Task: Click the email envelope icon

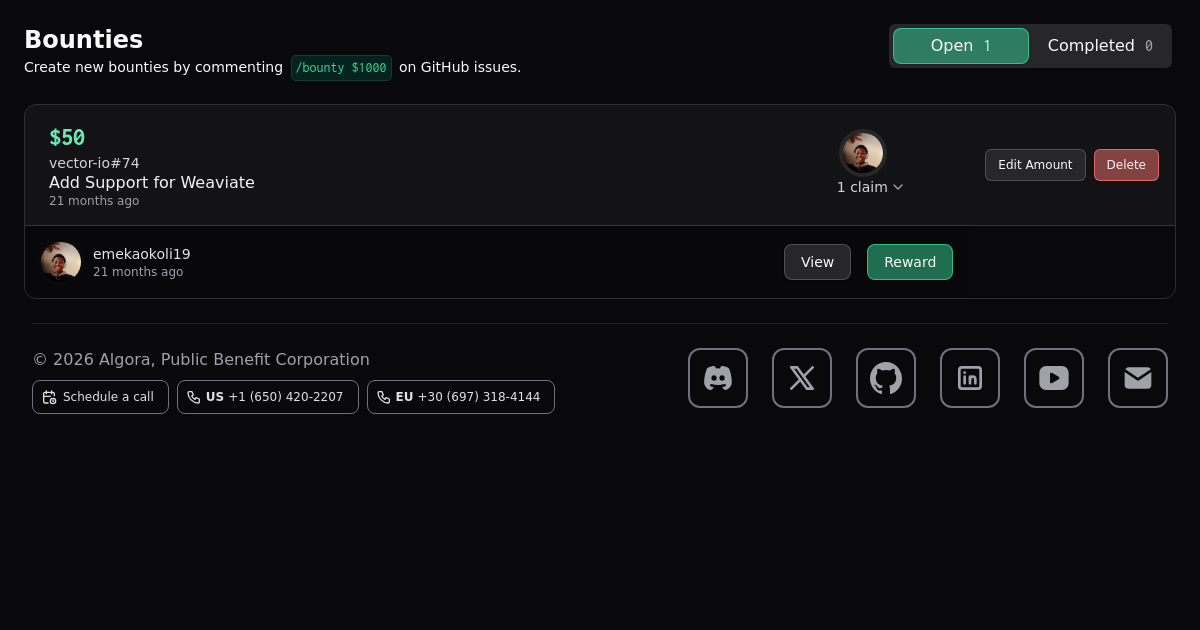Action: point(1138,378)
